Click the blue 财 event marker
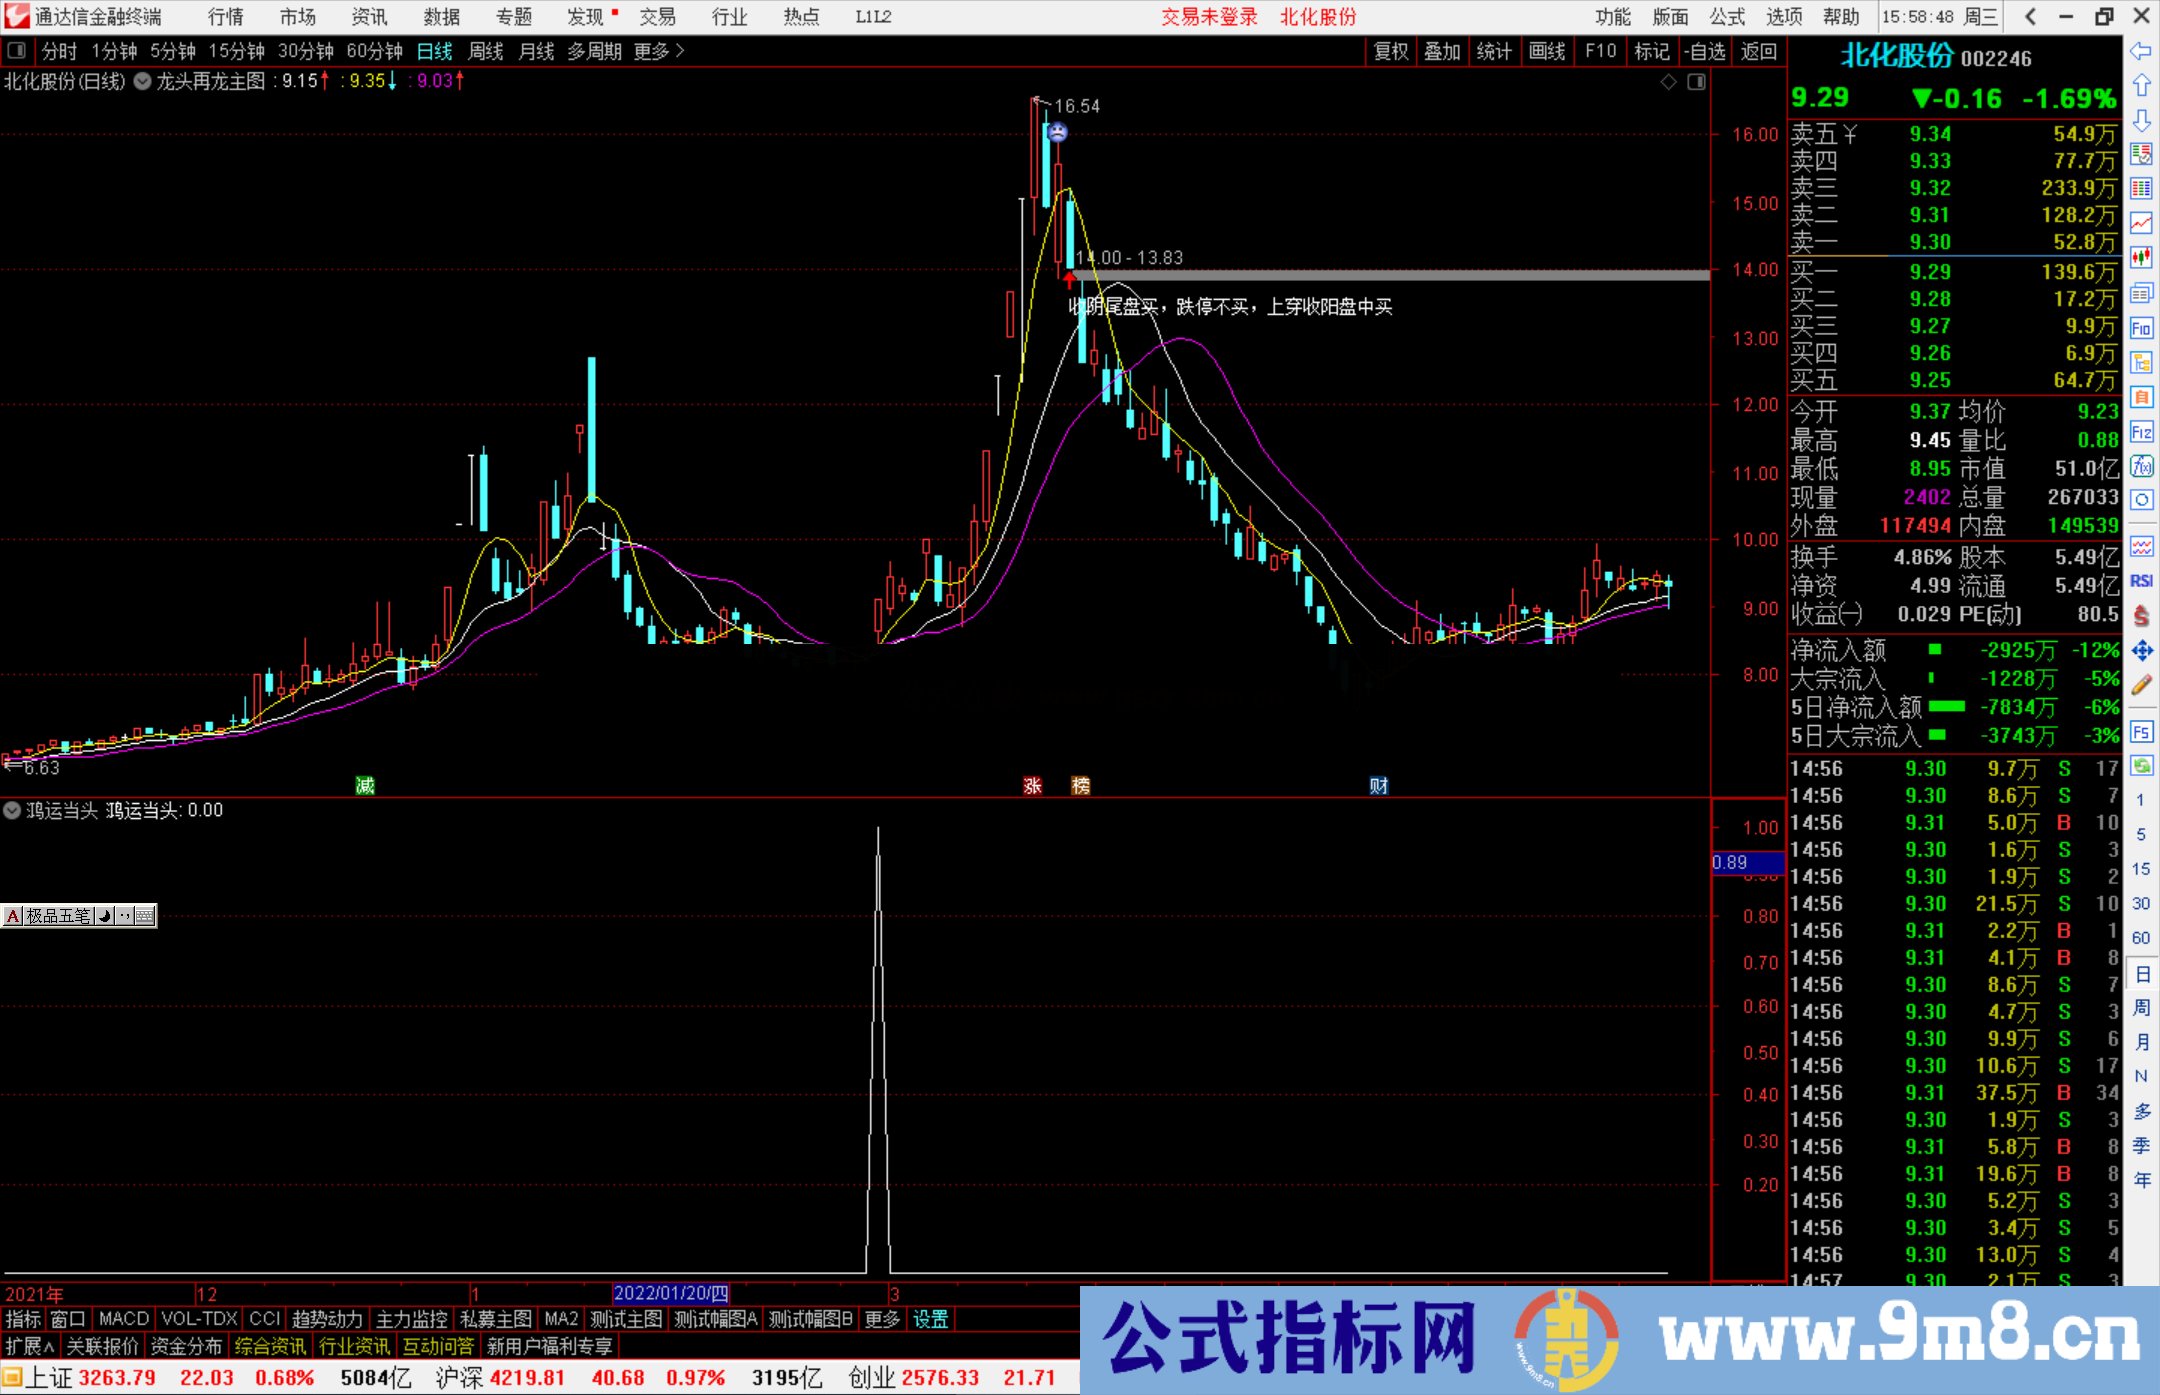 [x=1378, y=785]
